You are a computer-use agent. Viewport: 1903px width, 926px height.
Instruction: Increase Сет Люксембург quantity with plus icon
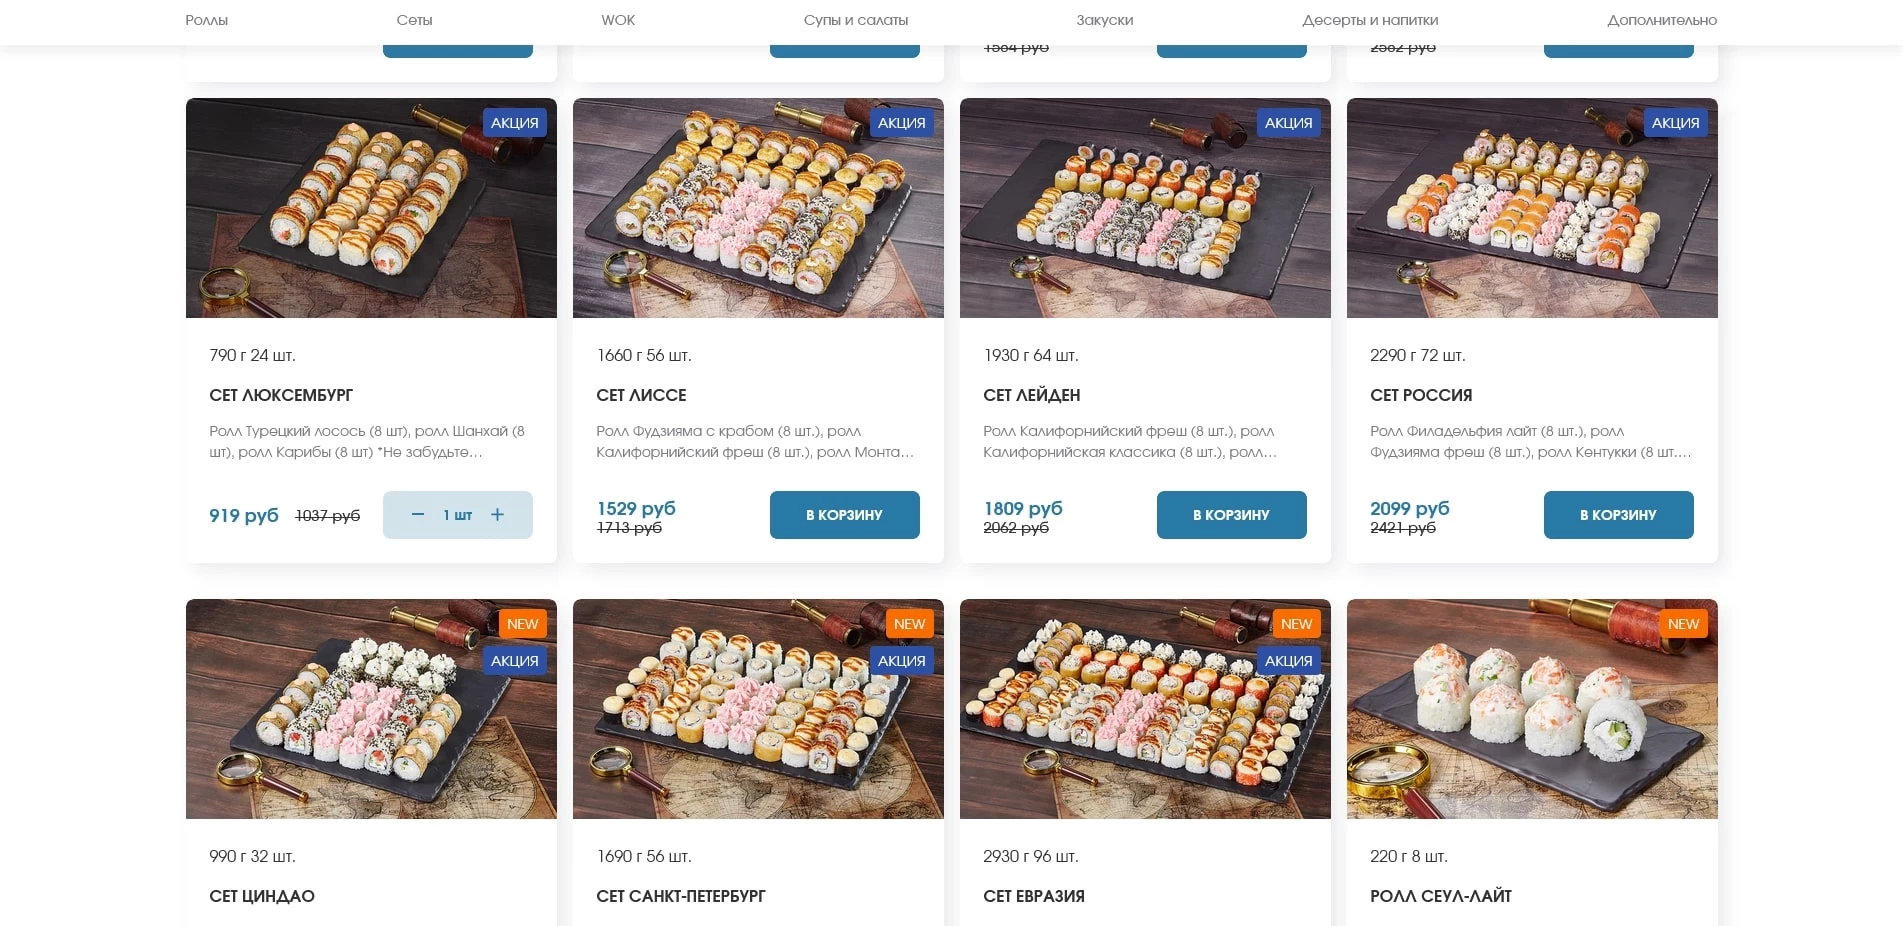tap(497, 515)
